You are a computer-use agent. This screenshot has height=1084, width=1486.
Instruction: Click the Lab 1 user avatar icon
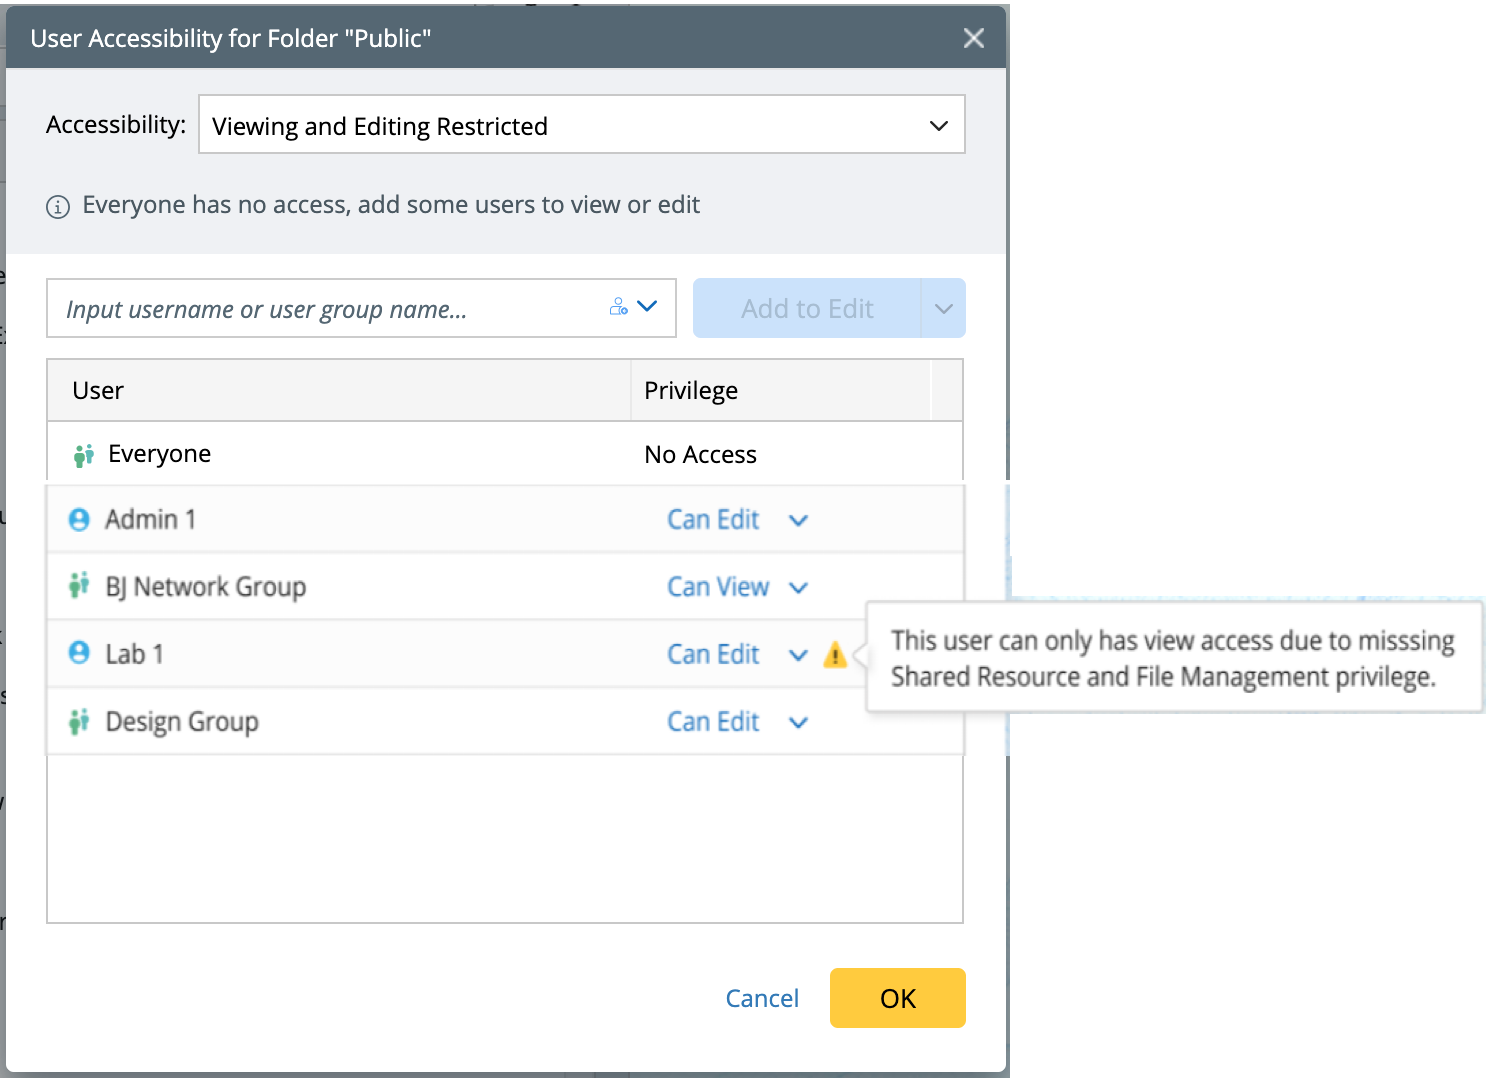click(79, 653)
